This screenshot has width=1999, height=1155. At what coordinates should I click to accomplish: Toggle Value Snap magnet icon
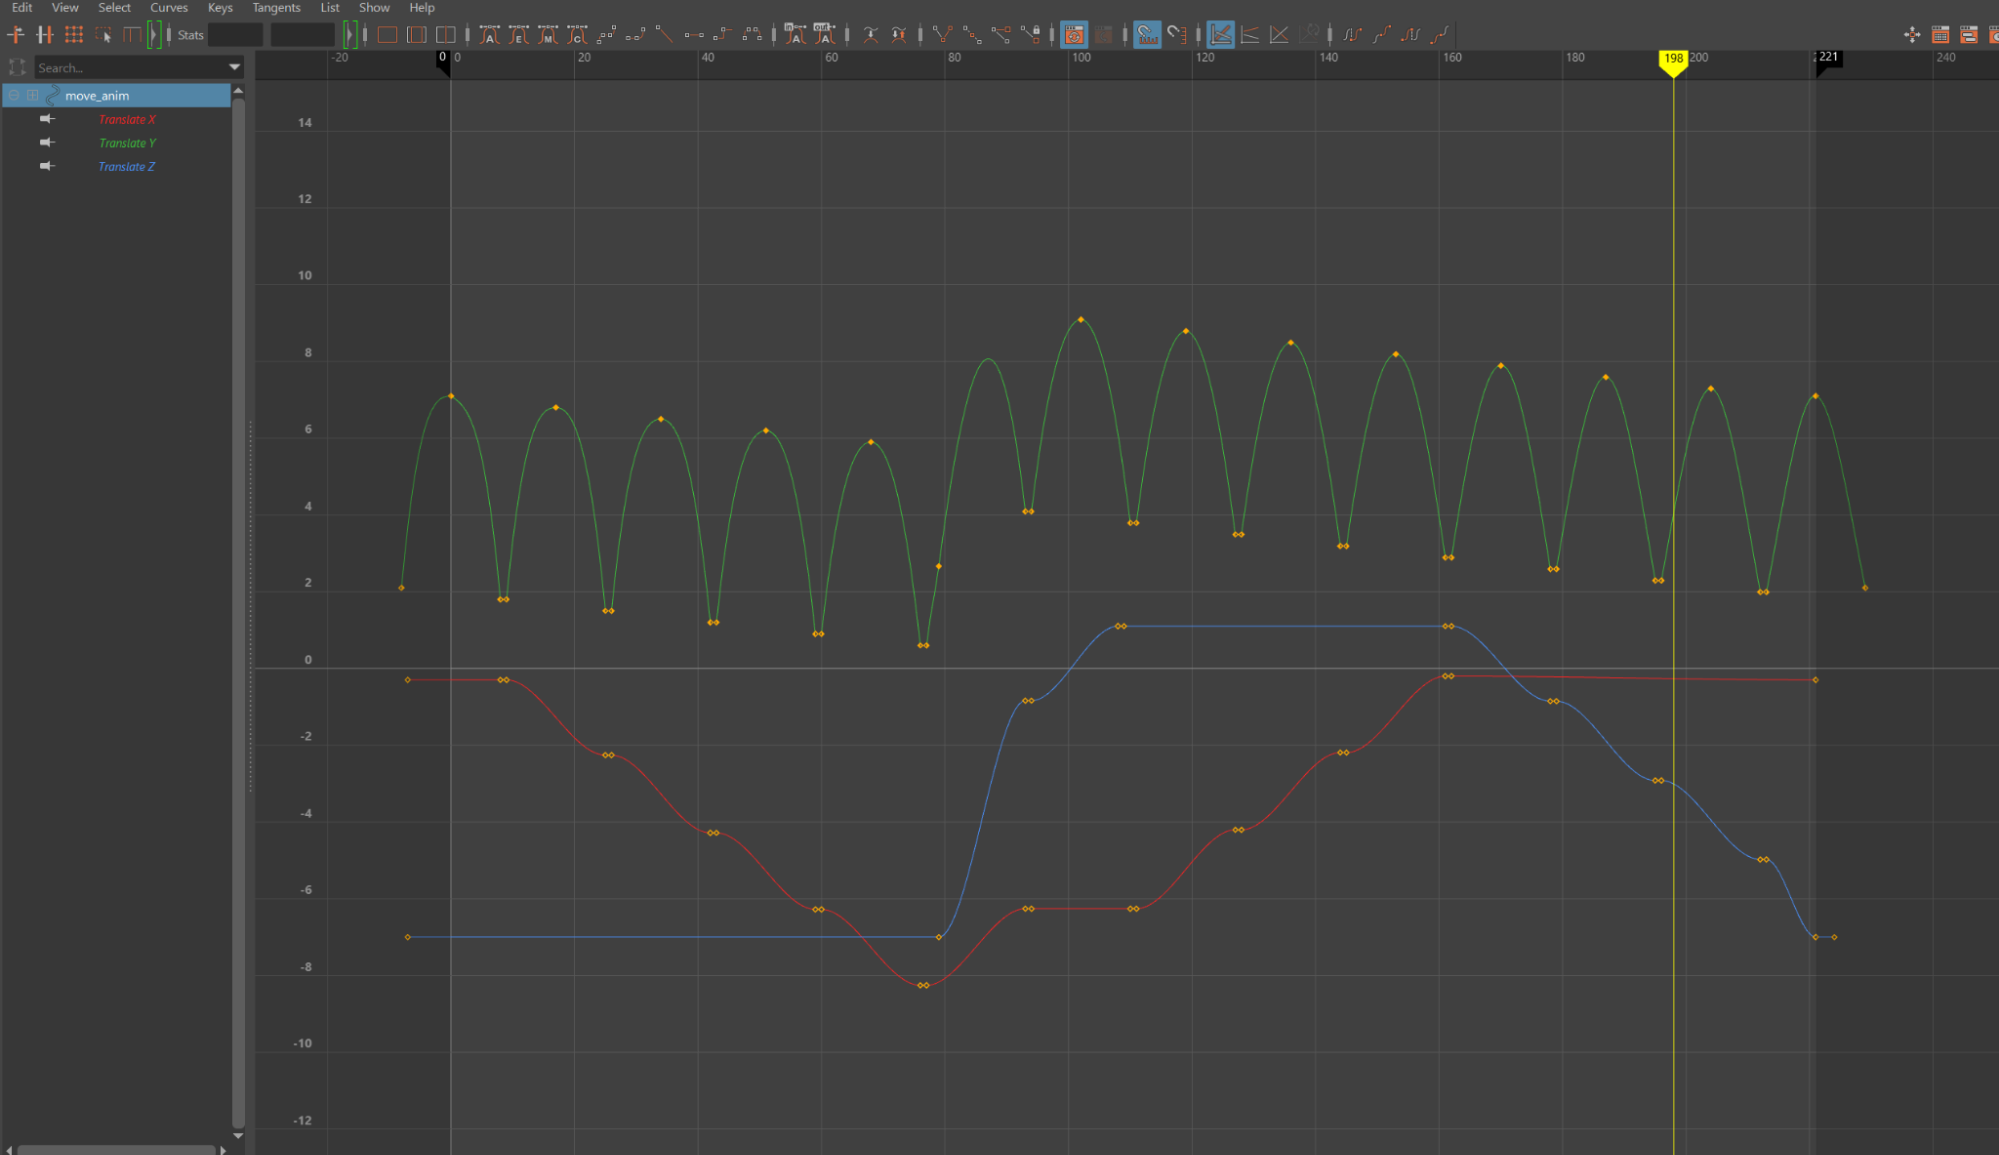[x=1177, y=35]
